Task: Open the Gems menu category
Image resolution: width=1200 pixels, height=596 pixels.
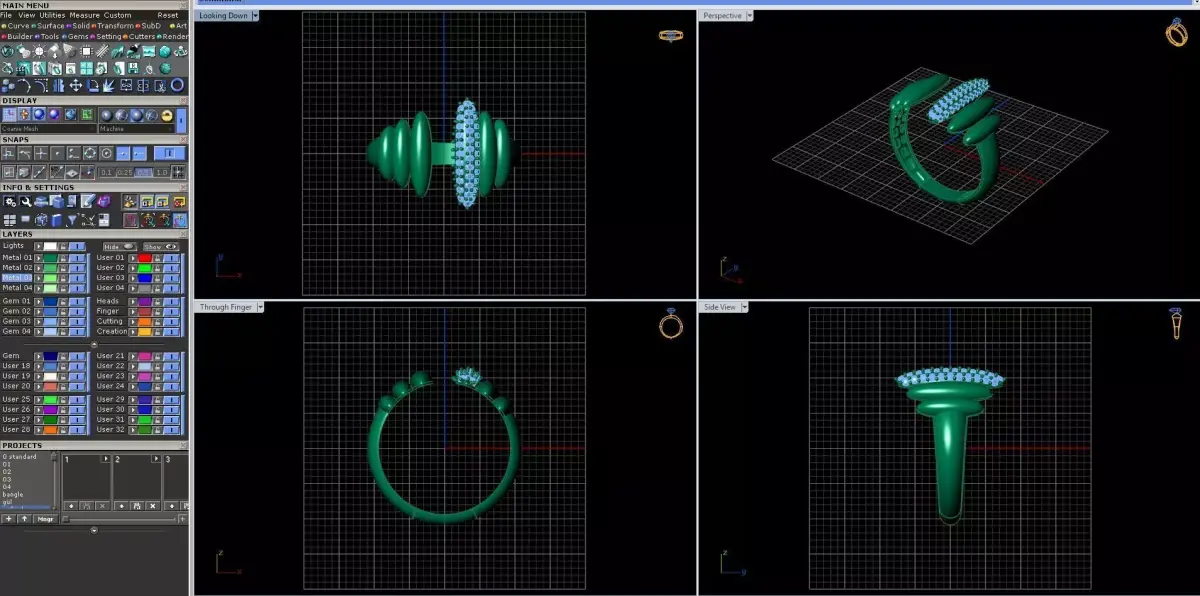Action: pos(76,37)
